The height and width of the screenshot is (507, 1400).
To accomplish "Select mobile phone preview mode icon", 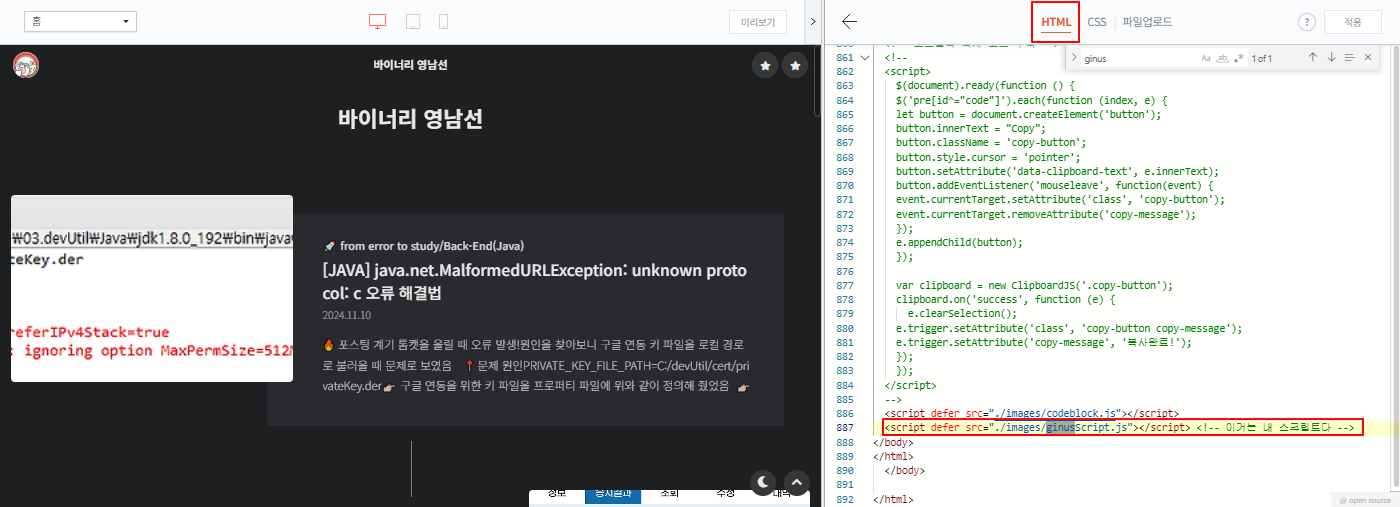I will [x=443, y=22].
